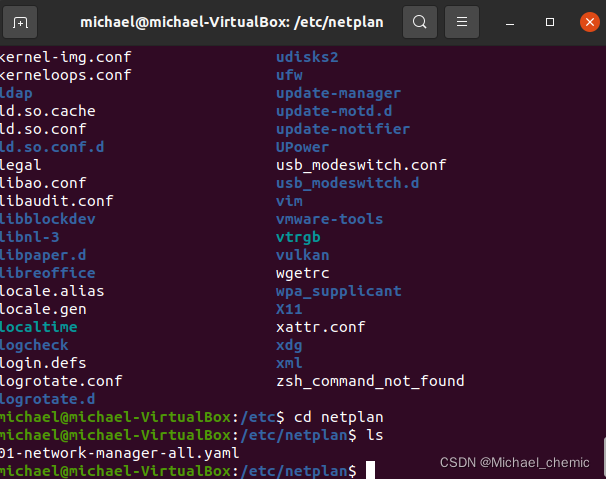Click the usb_modeswitch.d directory name
606x479 pixels.
(x=347, y=183)
